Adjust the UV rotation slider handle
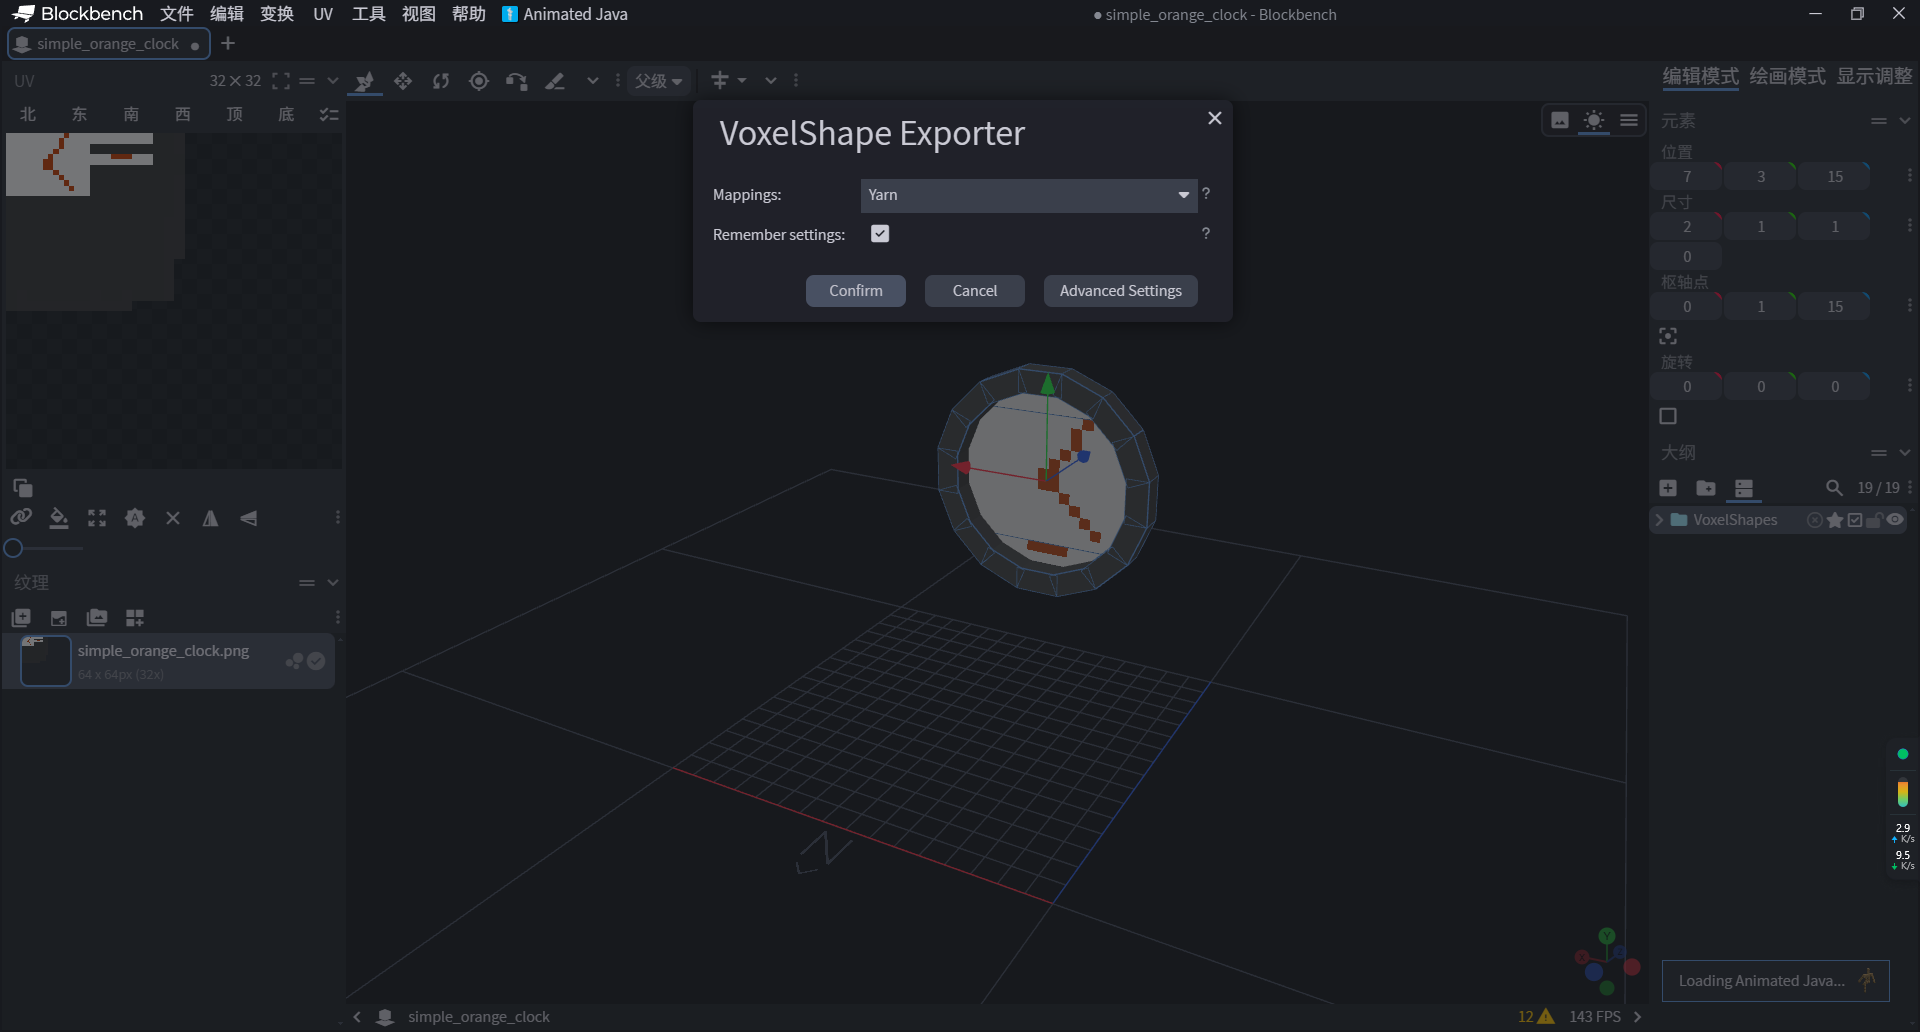1920x1032 pixels. 13,548
